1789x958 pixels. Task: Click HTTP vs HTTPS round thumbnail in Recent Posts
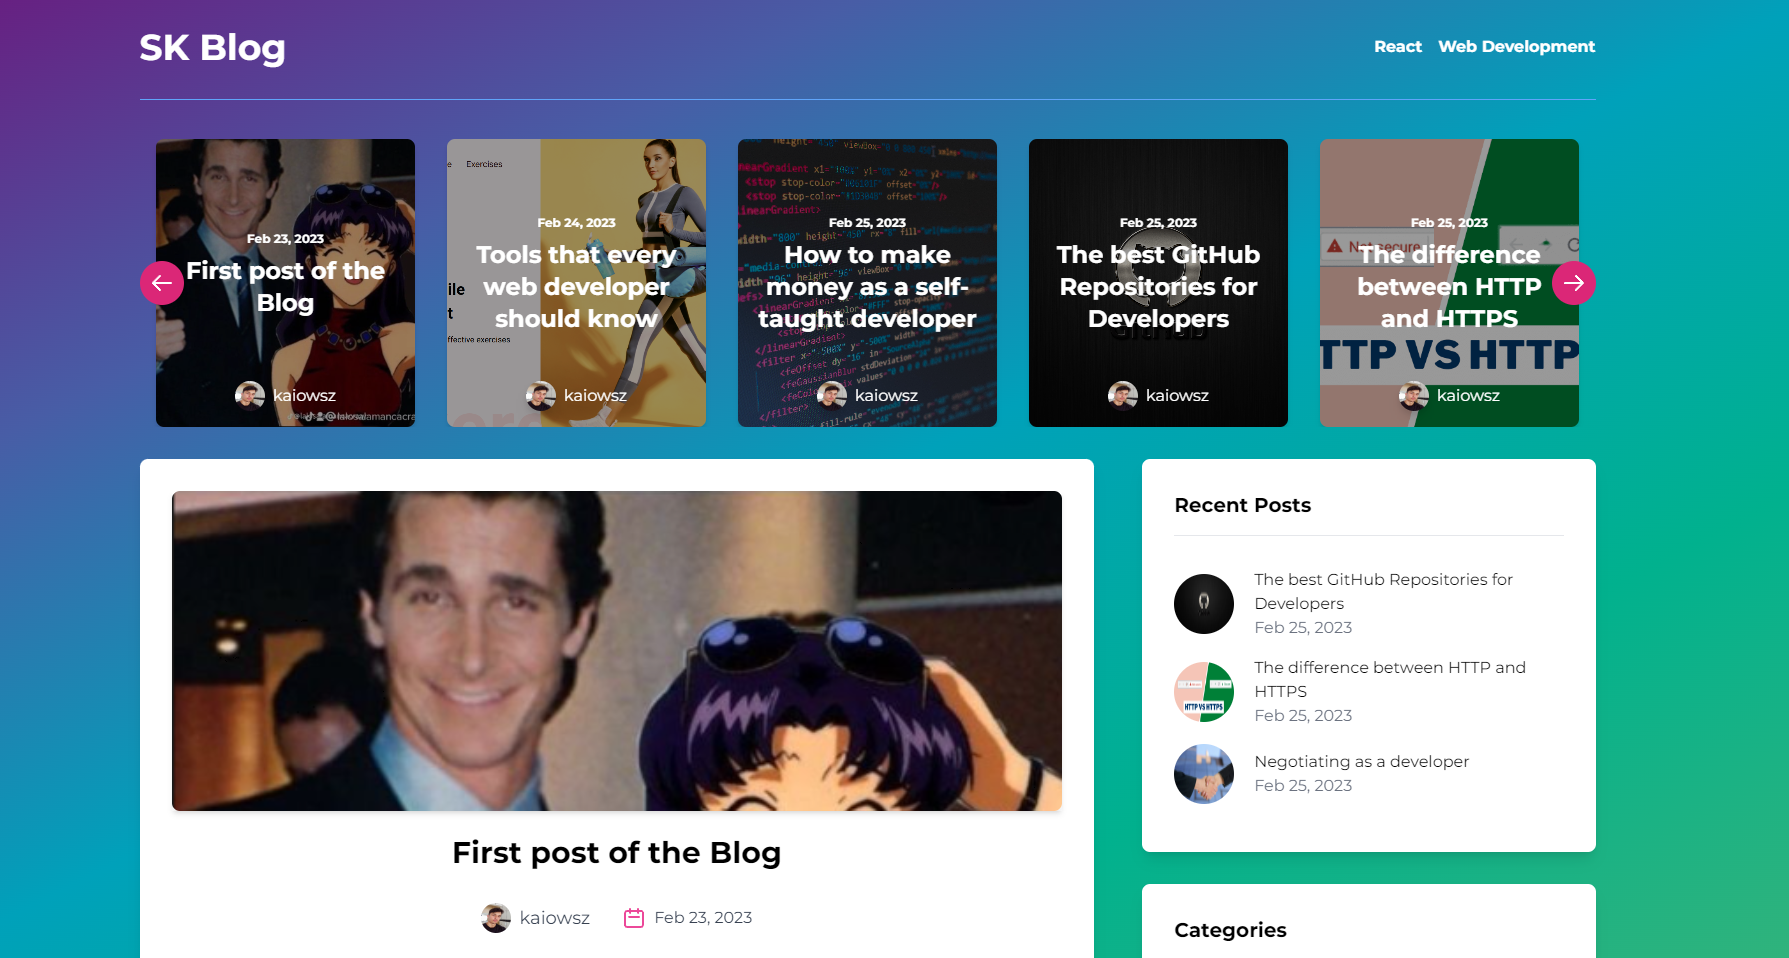tap(1204, 692)
